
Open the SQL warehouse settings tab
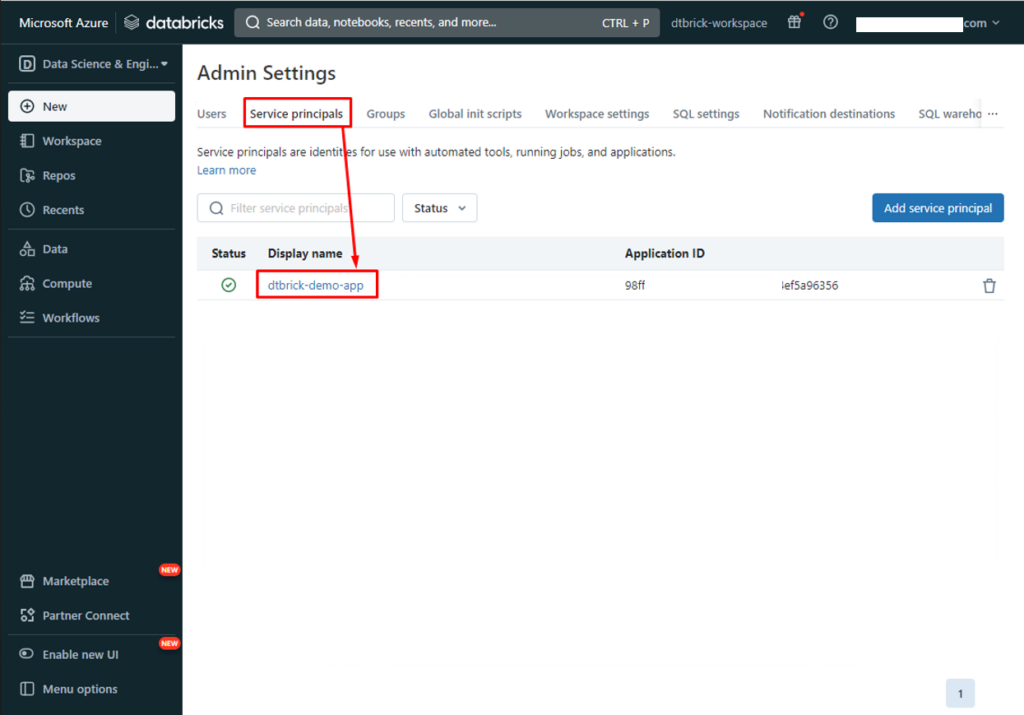949,114
